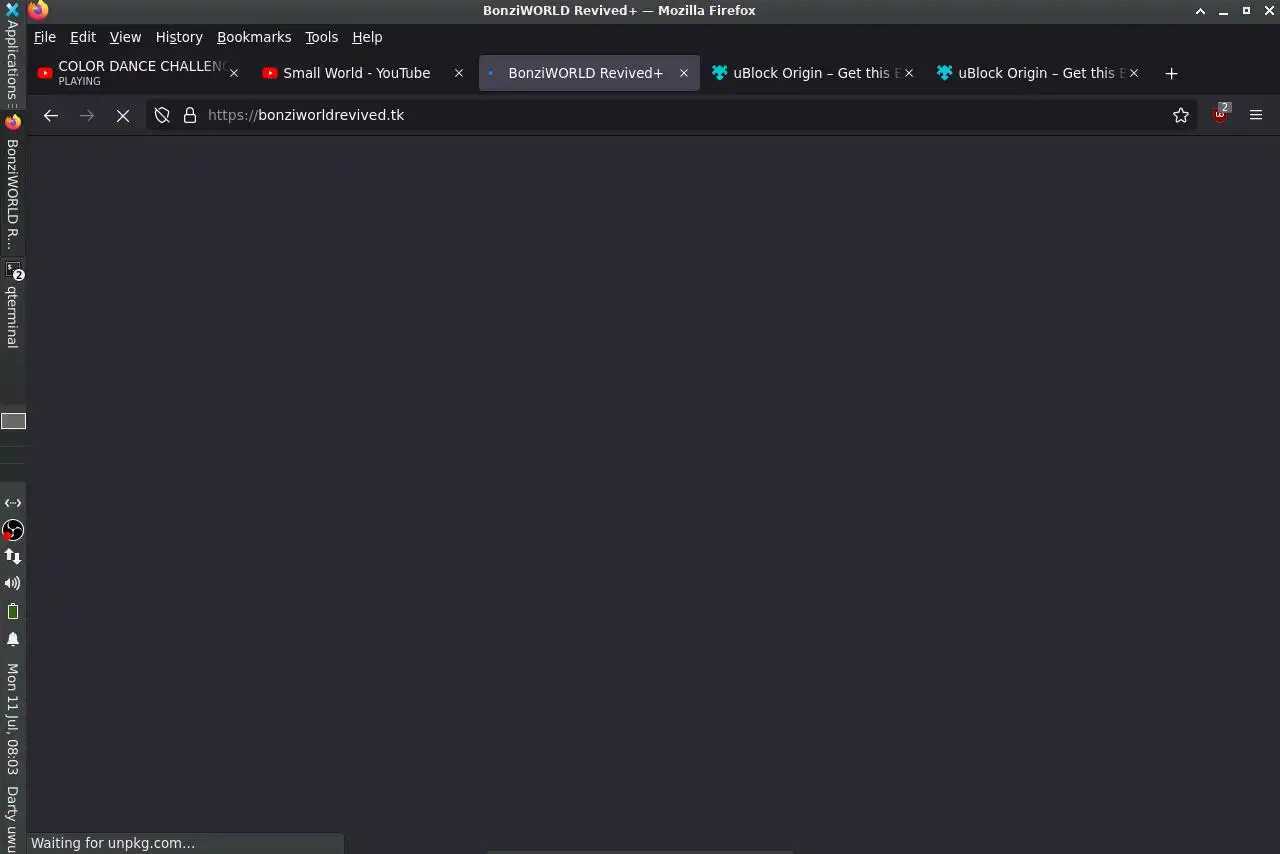Switch to Small World - YouTube tab

363,73
